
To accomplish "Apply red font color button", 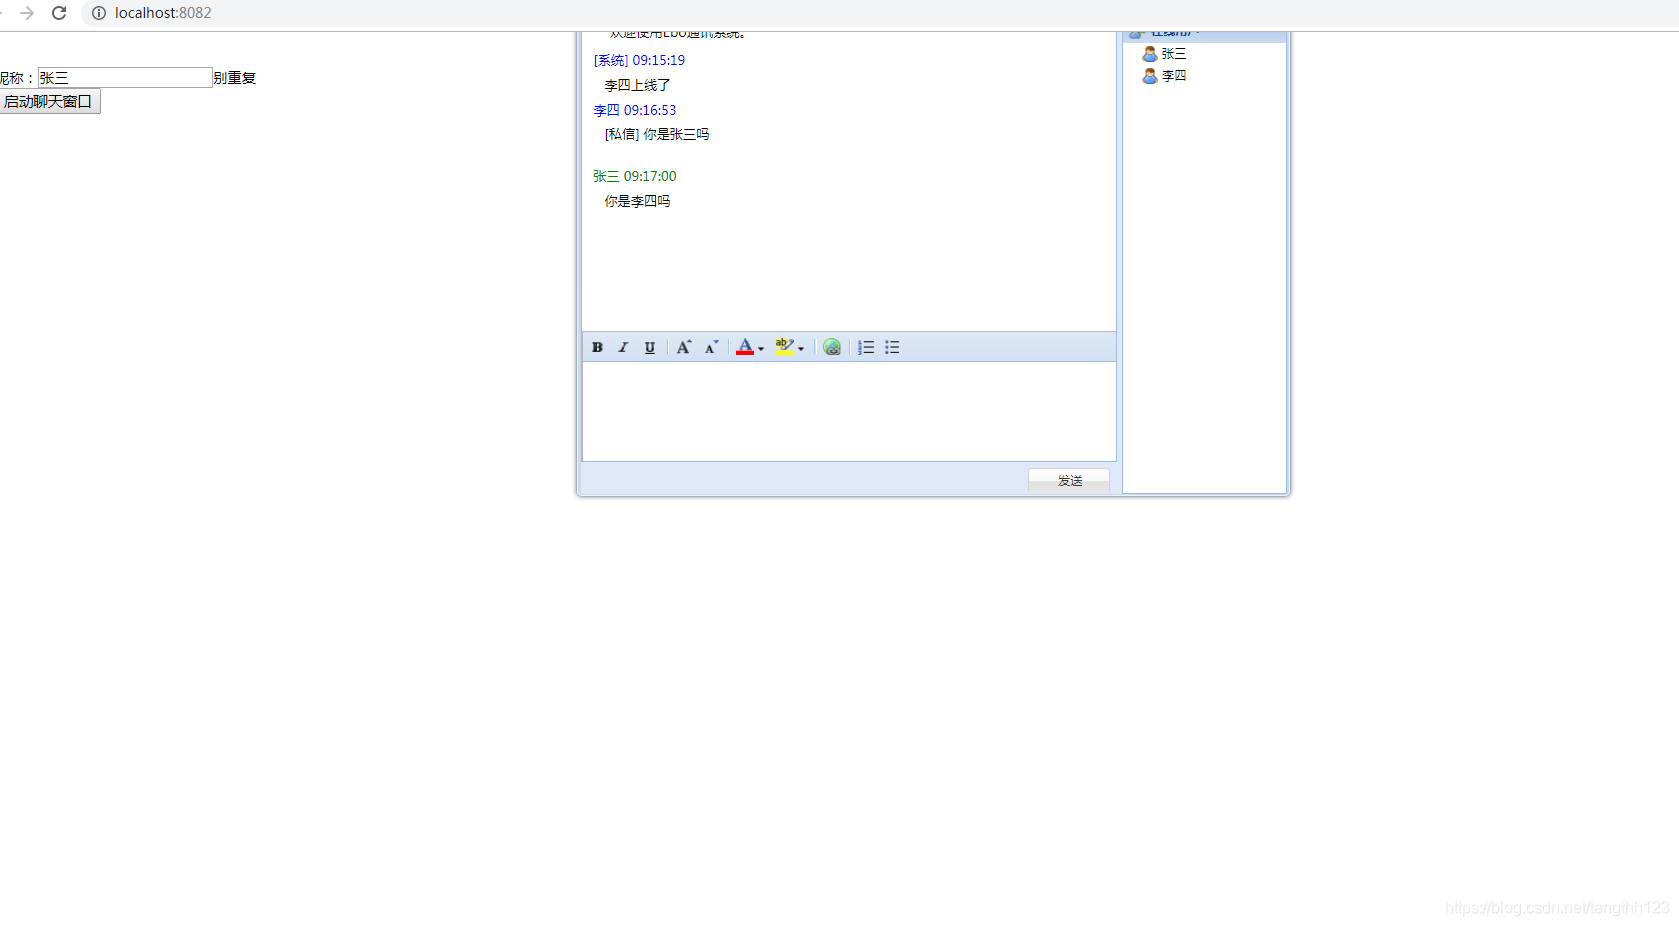I will 745,347.
